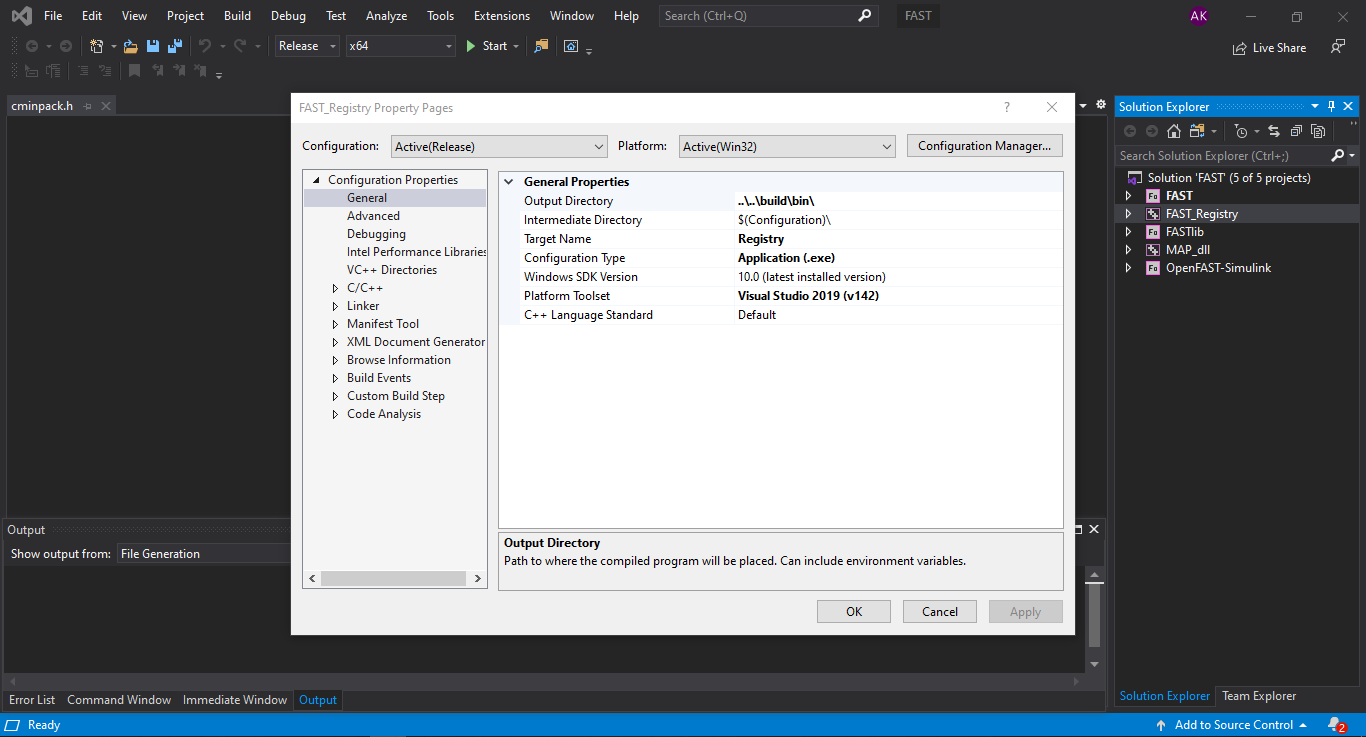Image resolution: width=1366 pixels, height=737 pixels.
Task: Open the Debug menu
Action: tap(288, 15)
